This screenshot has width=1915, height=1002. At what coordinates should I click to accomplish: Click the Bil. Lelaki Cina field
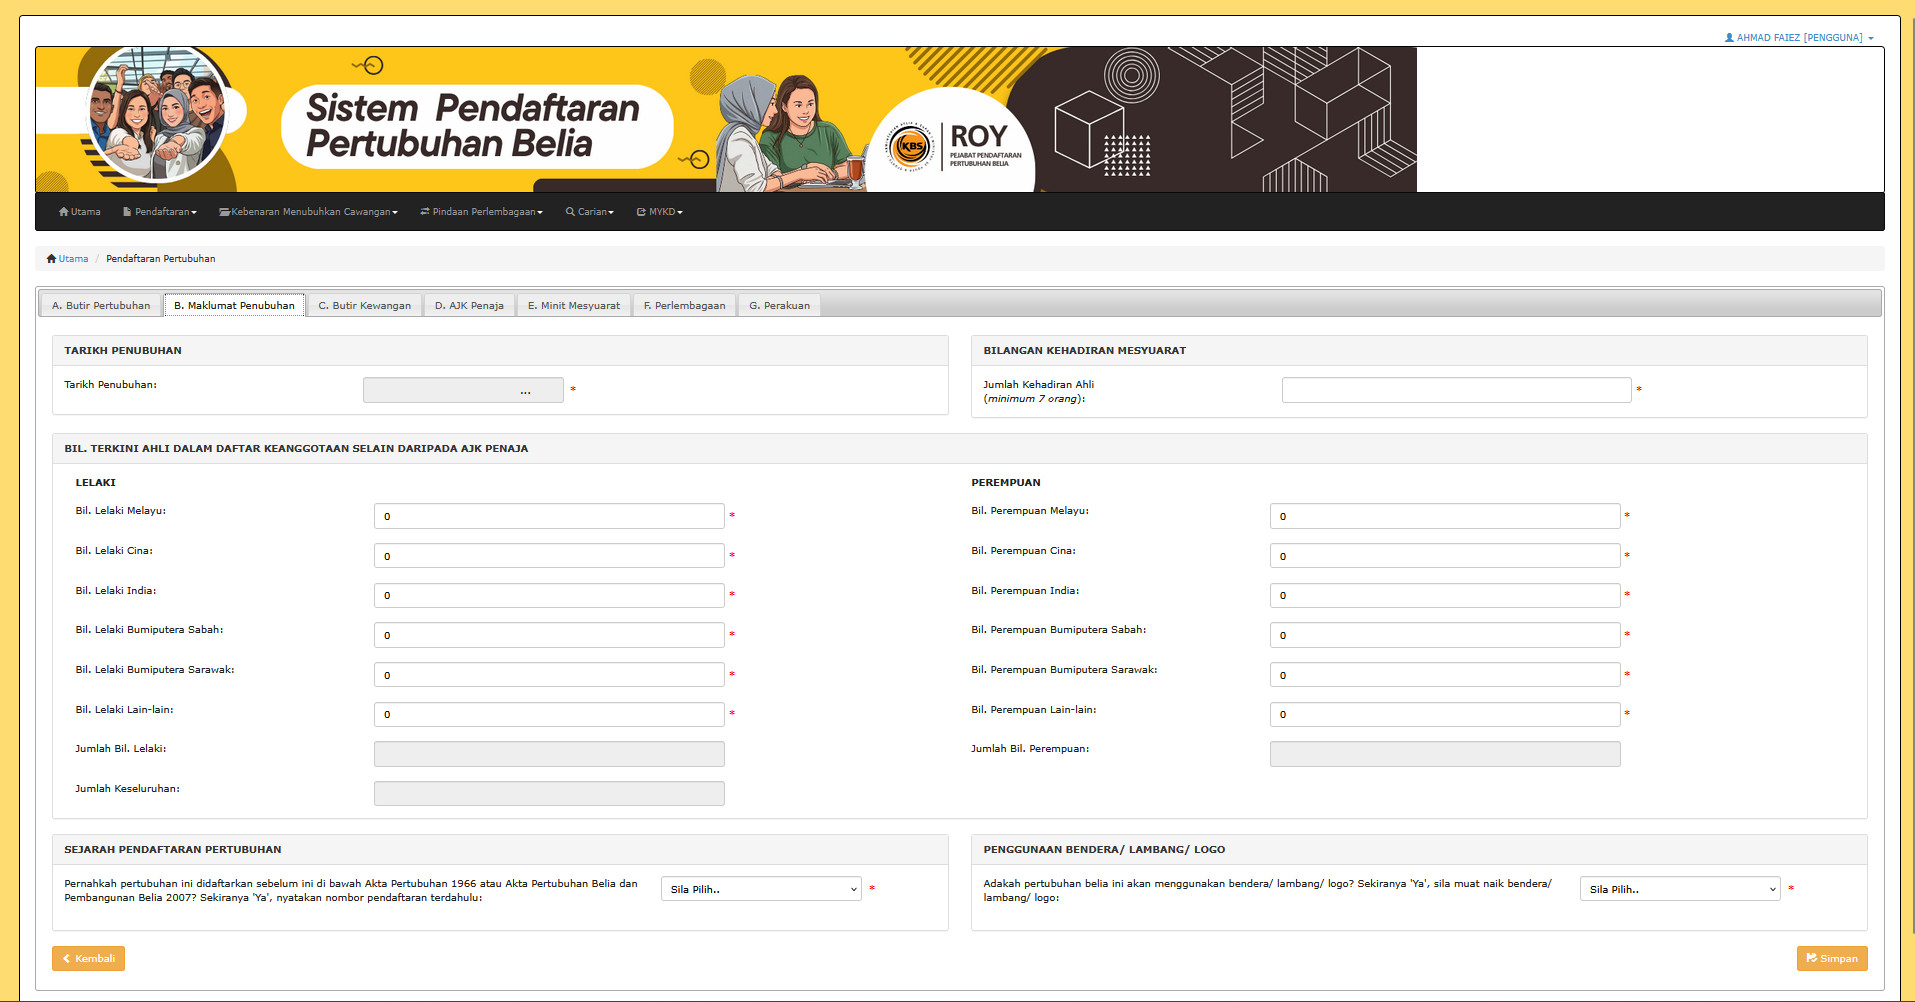click(x=549, y=556)
